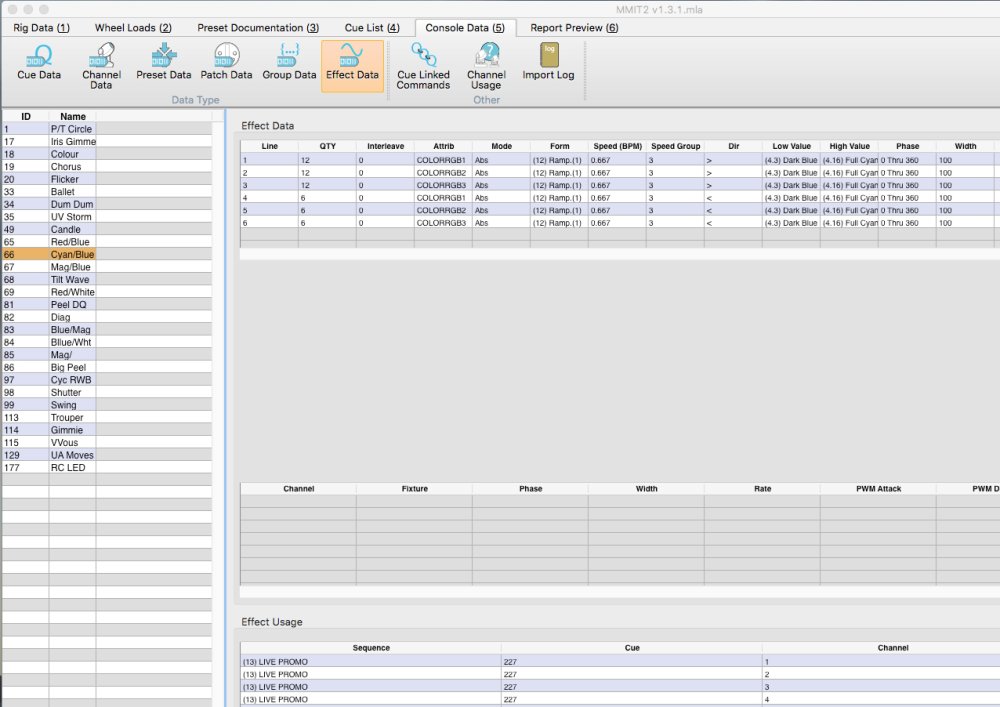Go to the Preset Documentation tab

point(257,28)
